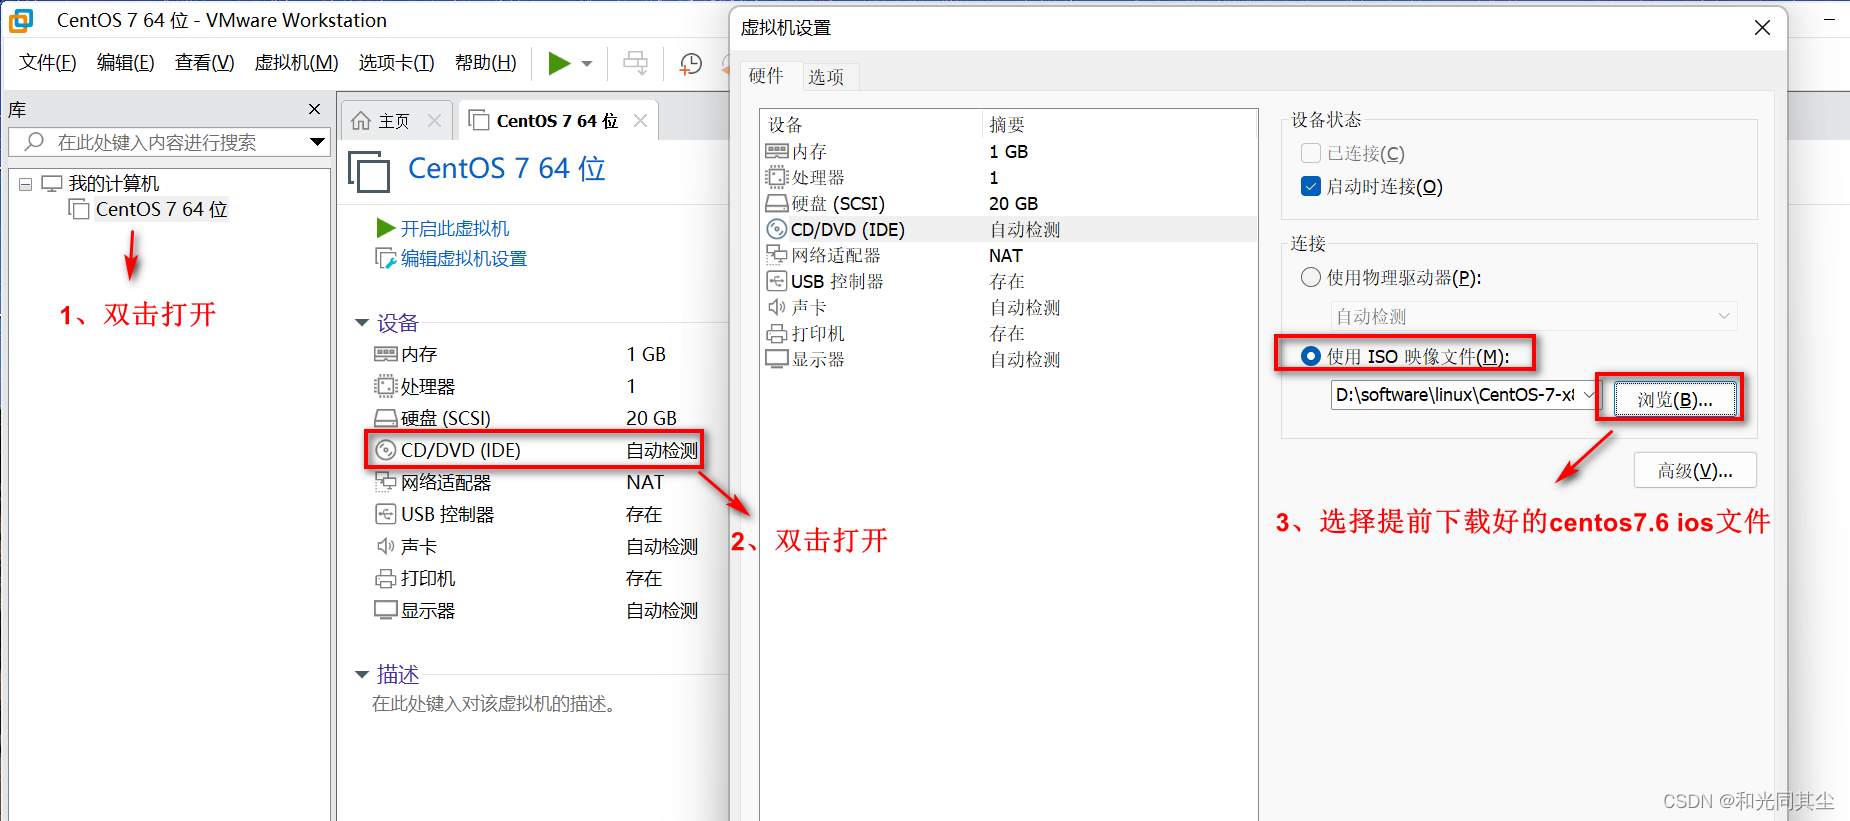Viewport: 1850px width, 821px height.
Task: Select 硬盘 (SCSI) row in settings dialog
Action: point(1008,203)
